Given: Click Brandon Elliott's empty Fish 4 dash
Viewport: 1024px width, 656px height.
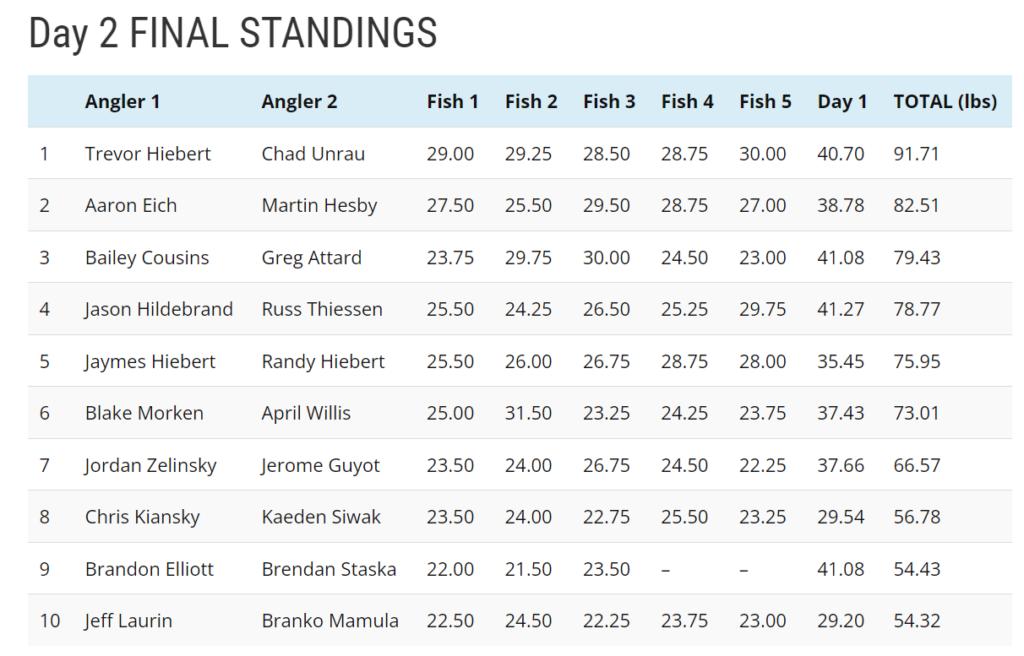Looking at the screenshot, I should click(666, 570).
